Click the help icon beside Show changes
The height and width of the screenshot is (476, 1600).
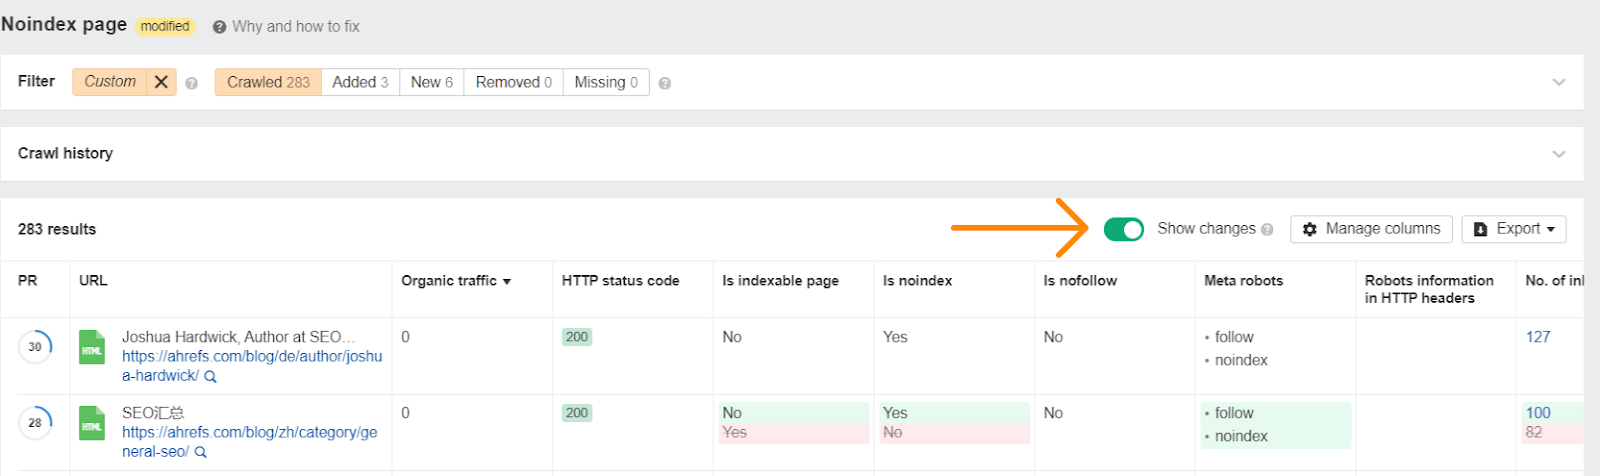click(1267, 230)
